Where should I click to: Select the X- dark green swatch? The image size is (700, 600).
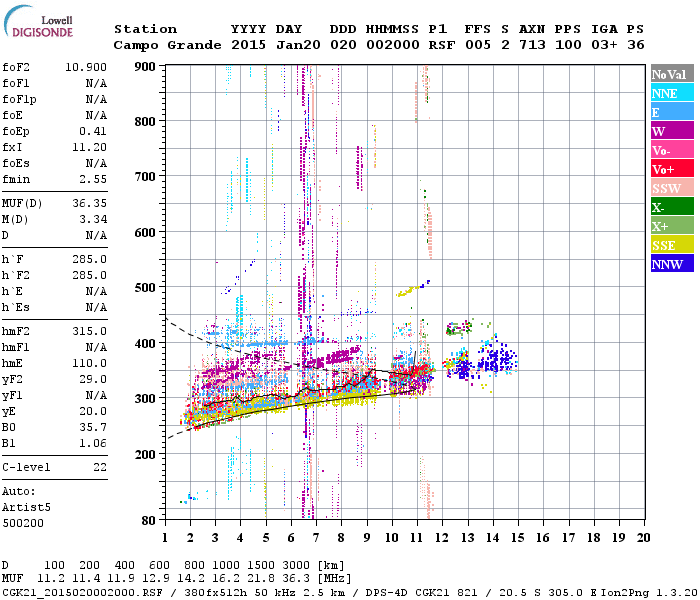672,207
